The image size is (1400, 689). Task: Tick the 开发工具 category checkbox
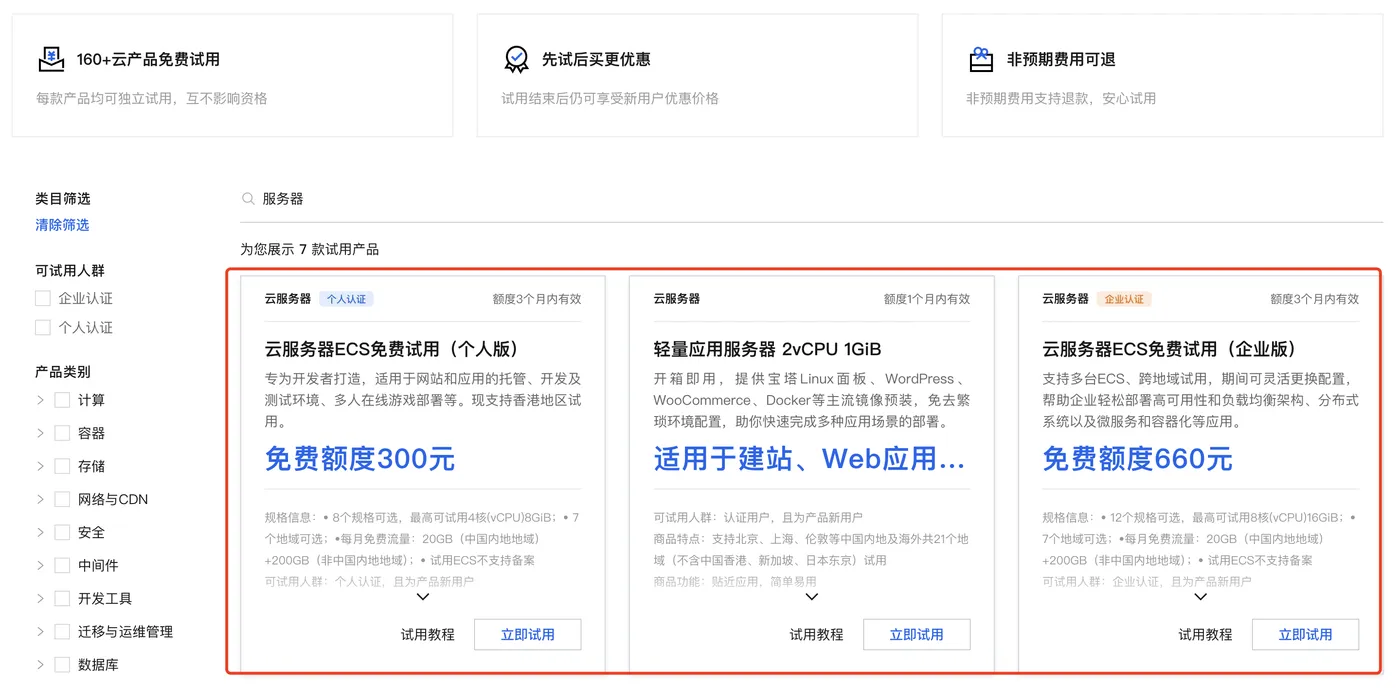coord(62,598)
